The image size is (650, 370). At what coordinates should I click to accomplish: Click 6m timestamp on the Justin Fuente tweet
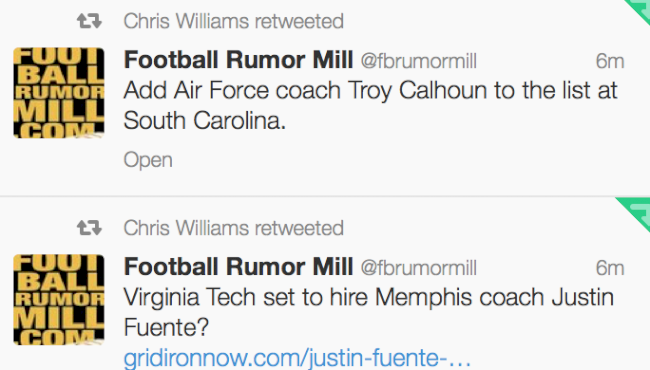click(610, 268)
